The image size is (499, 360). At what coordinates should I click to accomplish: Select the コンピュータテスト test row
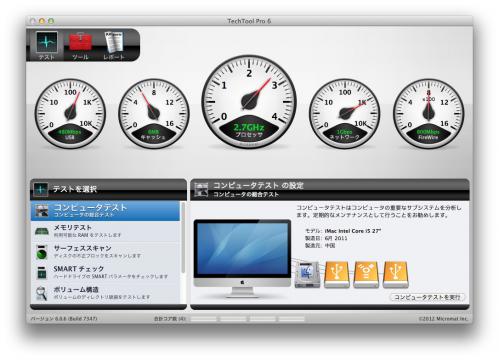105,211
